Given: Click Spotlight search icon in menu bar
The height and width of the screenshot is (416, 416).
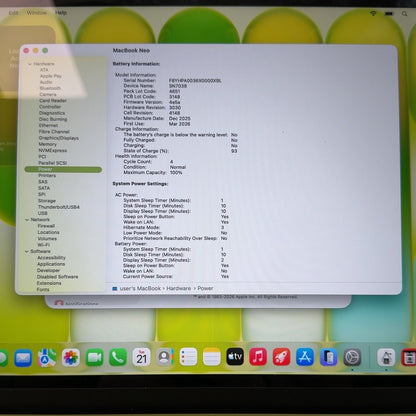Looking at the screenshot, I should 404,14.
